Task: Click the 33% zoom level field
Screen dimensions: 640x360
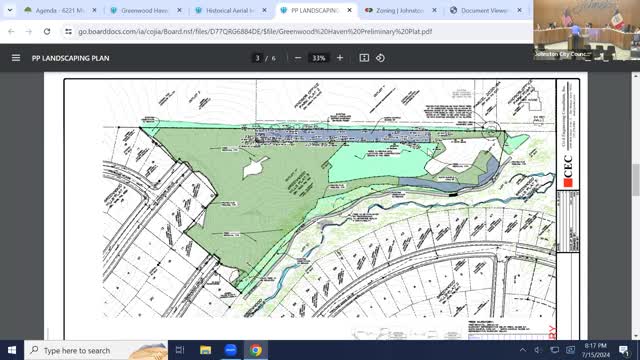Action: 319,58
